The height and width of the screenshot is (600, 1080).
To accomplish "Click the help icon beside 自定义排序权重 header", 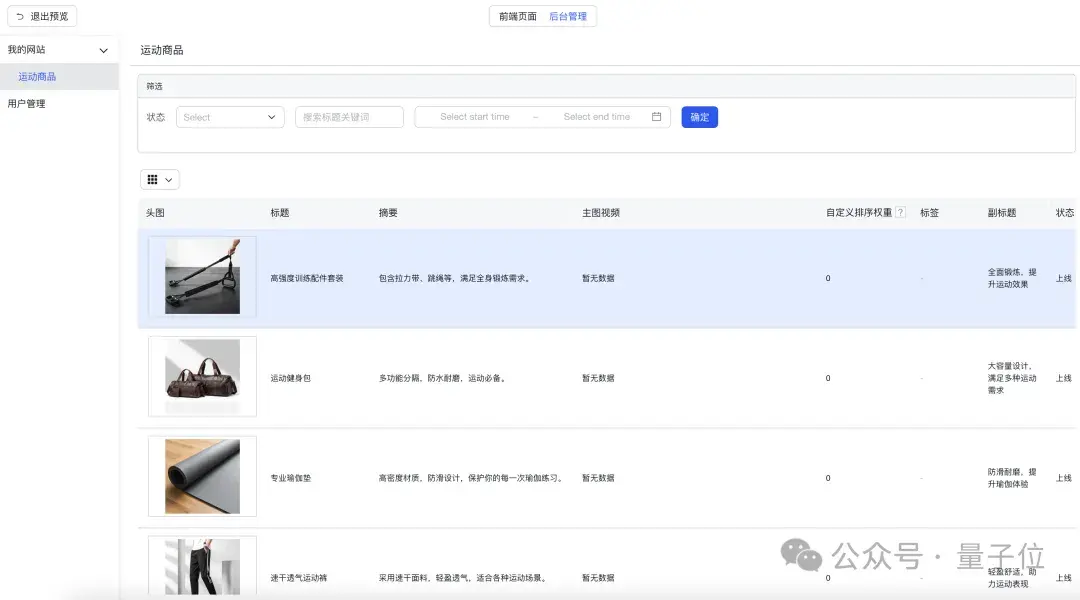I will (x=901, y=211).
